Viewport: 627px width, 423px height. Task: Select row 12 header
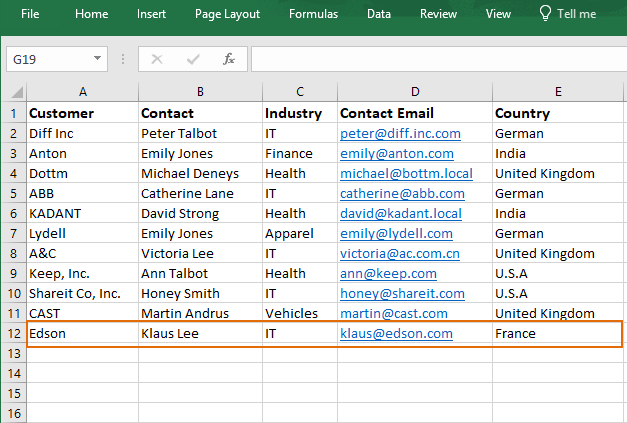(14, 333)
